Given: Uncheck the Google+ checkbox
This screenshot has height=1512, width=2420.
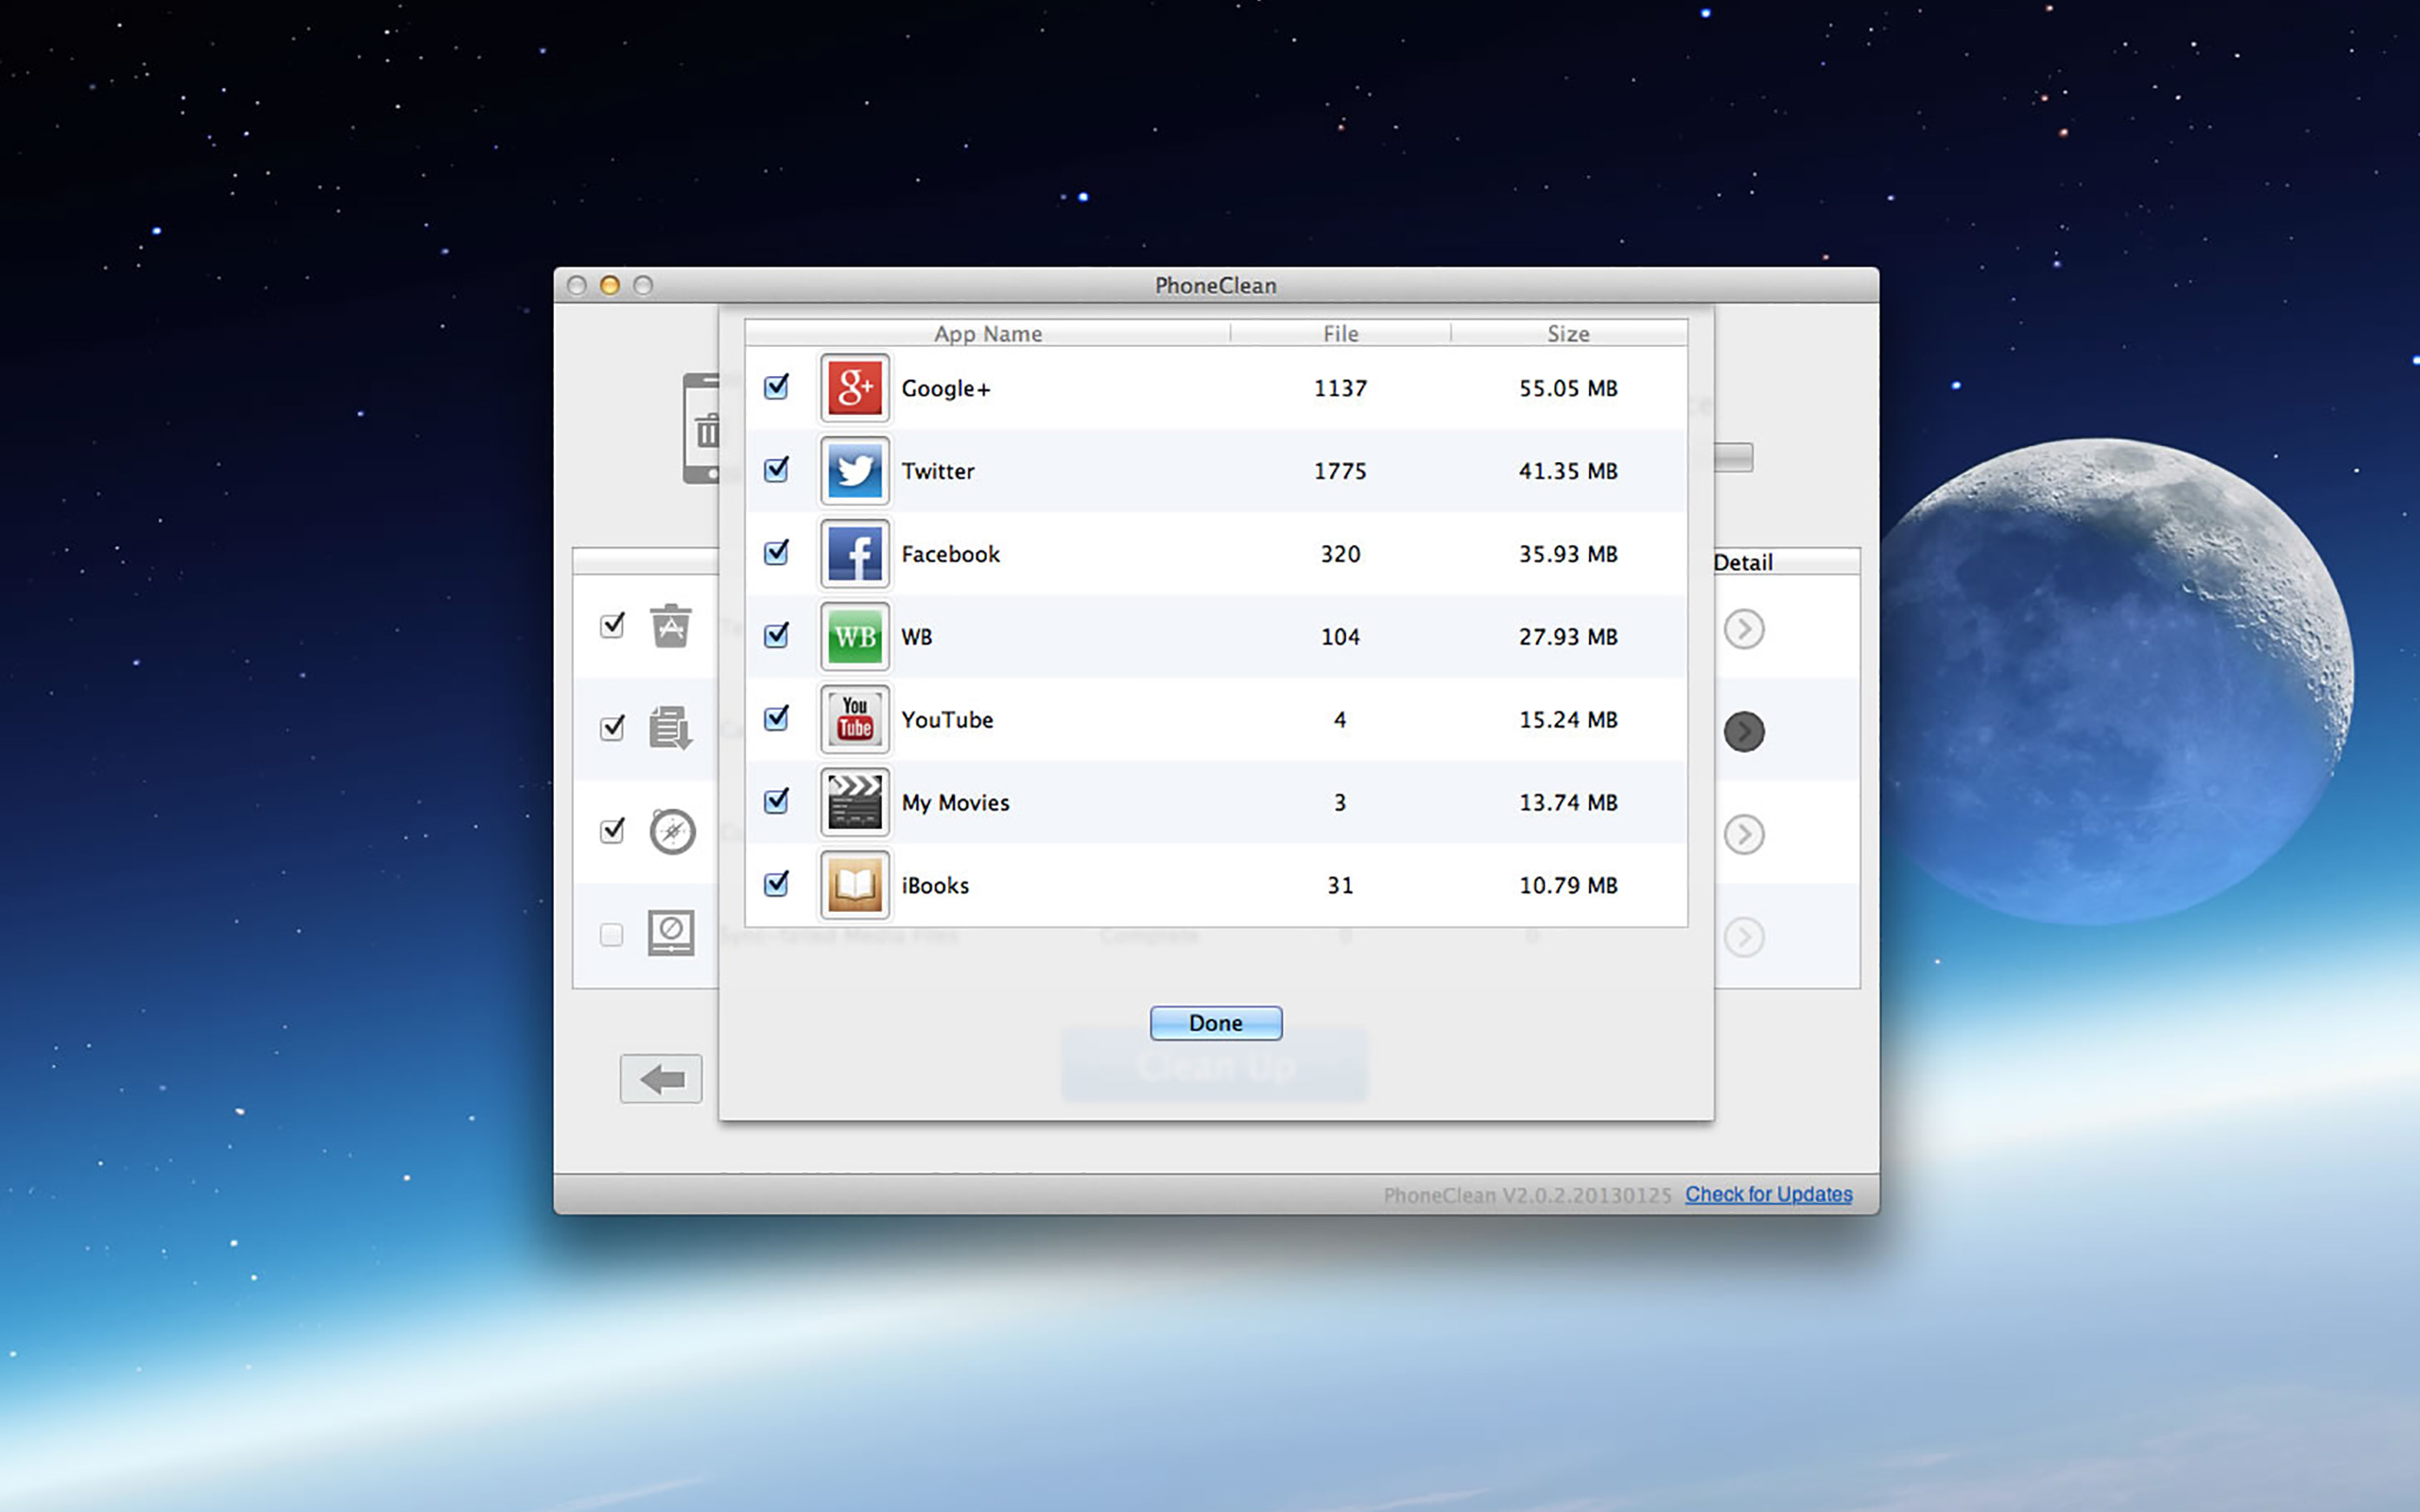Looking at the screenshot, I should [777, 387].
